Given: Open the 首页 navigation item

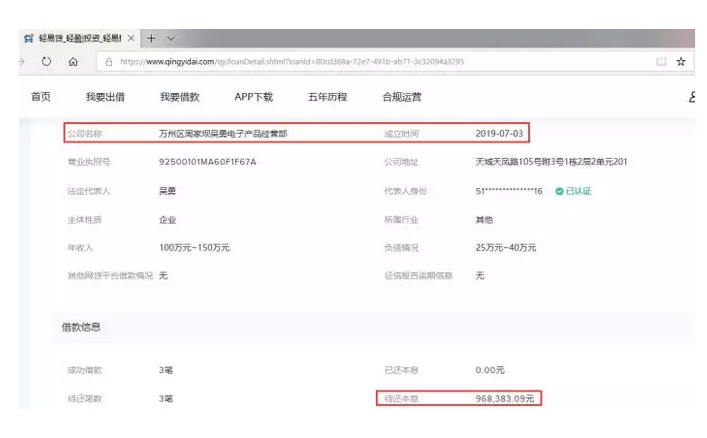Looking at the screenshot, I should tap(41, 97).
